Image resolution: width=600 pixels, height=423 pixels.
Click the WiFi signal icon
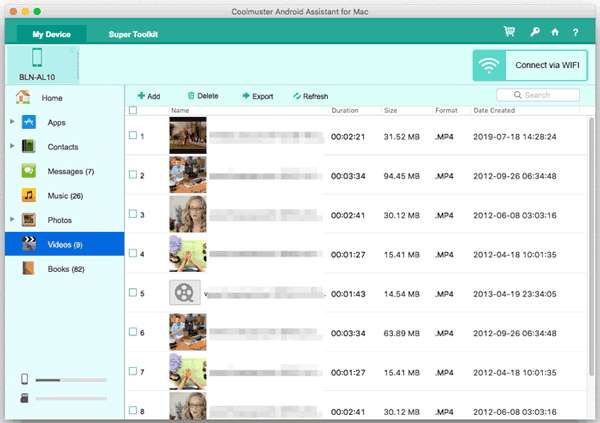point(489,65)
